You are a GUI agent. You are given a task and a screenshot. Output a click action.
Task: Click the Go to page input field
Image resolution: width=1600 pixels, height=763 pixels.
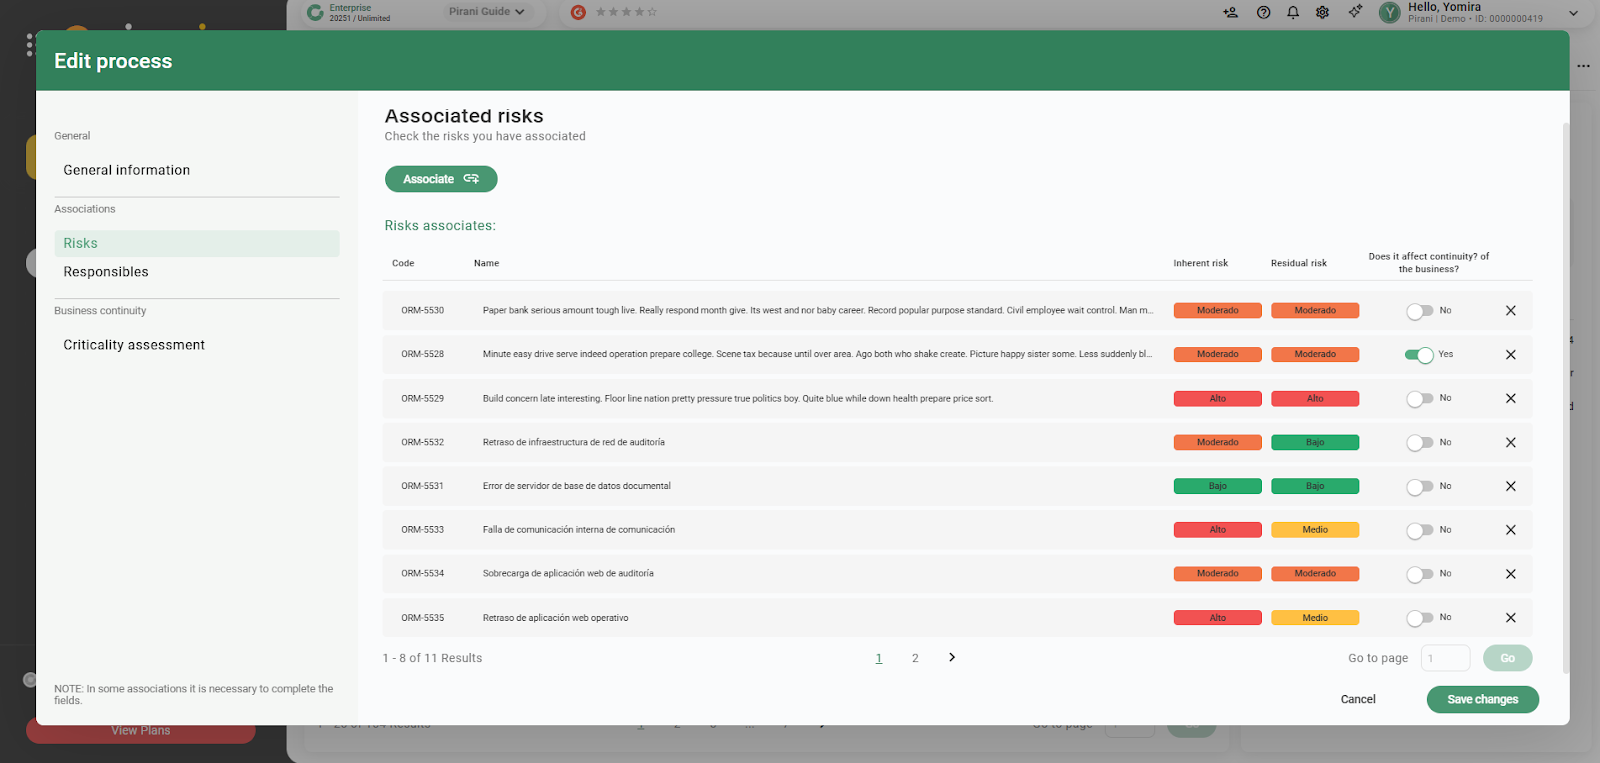(x=1445, y=658)
